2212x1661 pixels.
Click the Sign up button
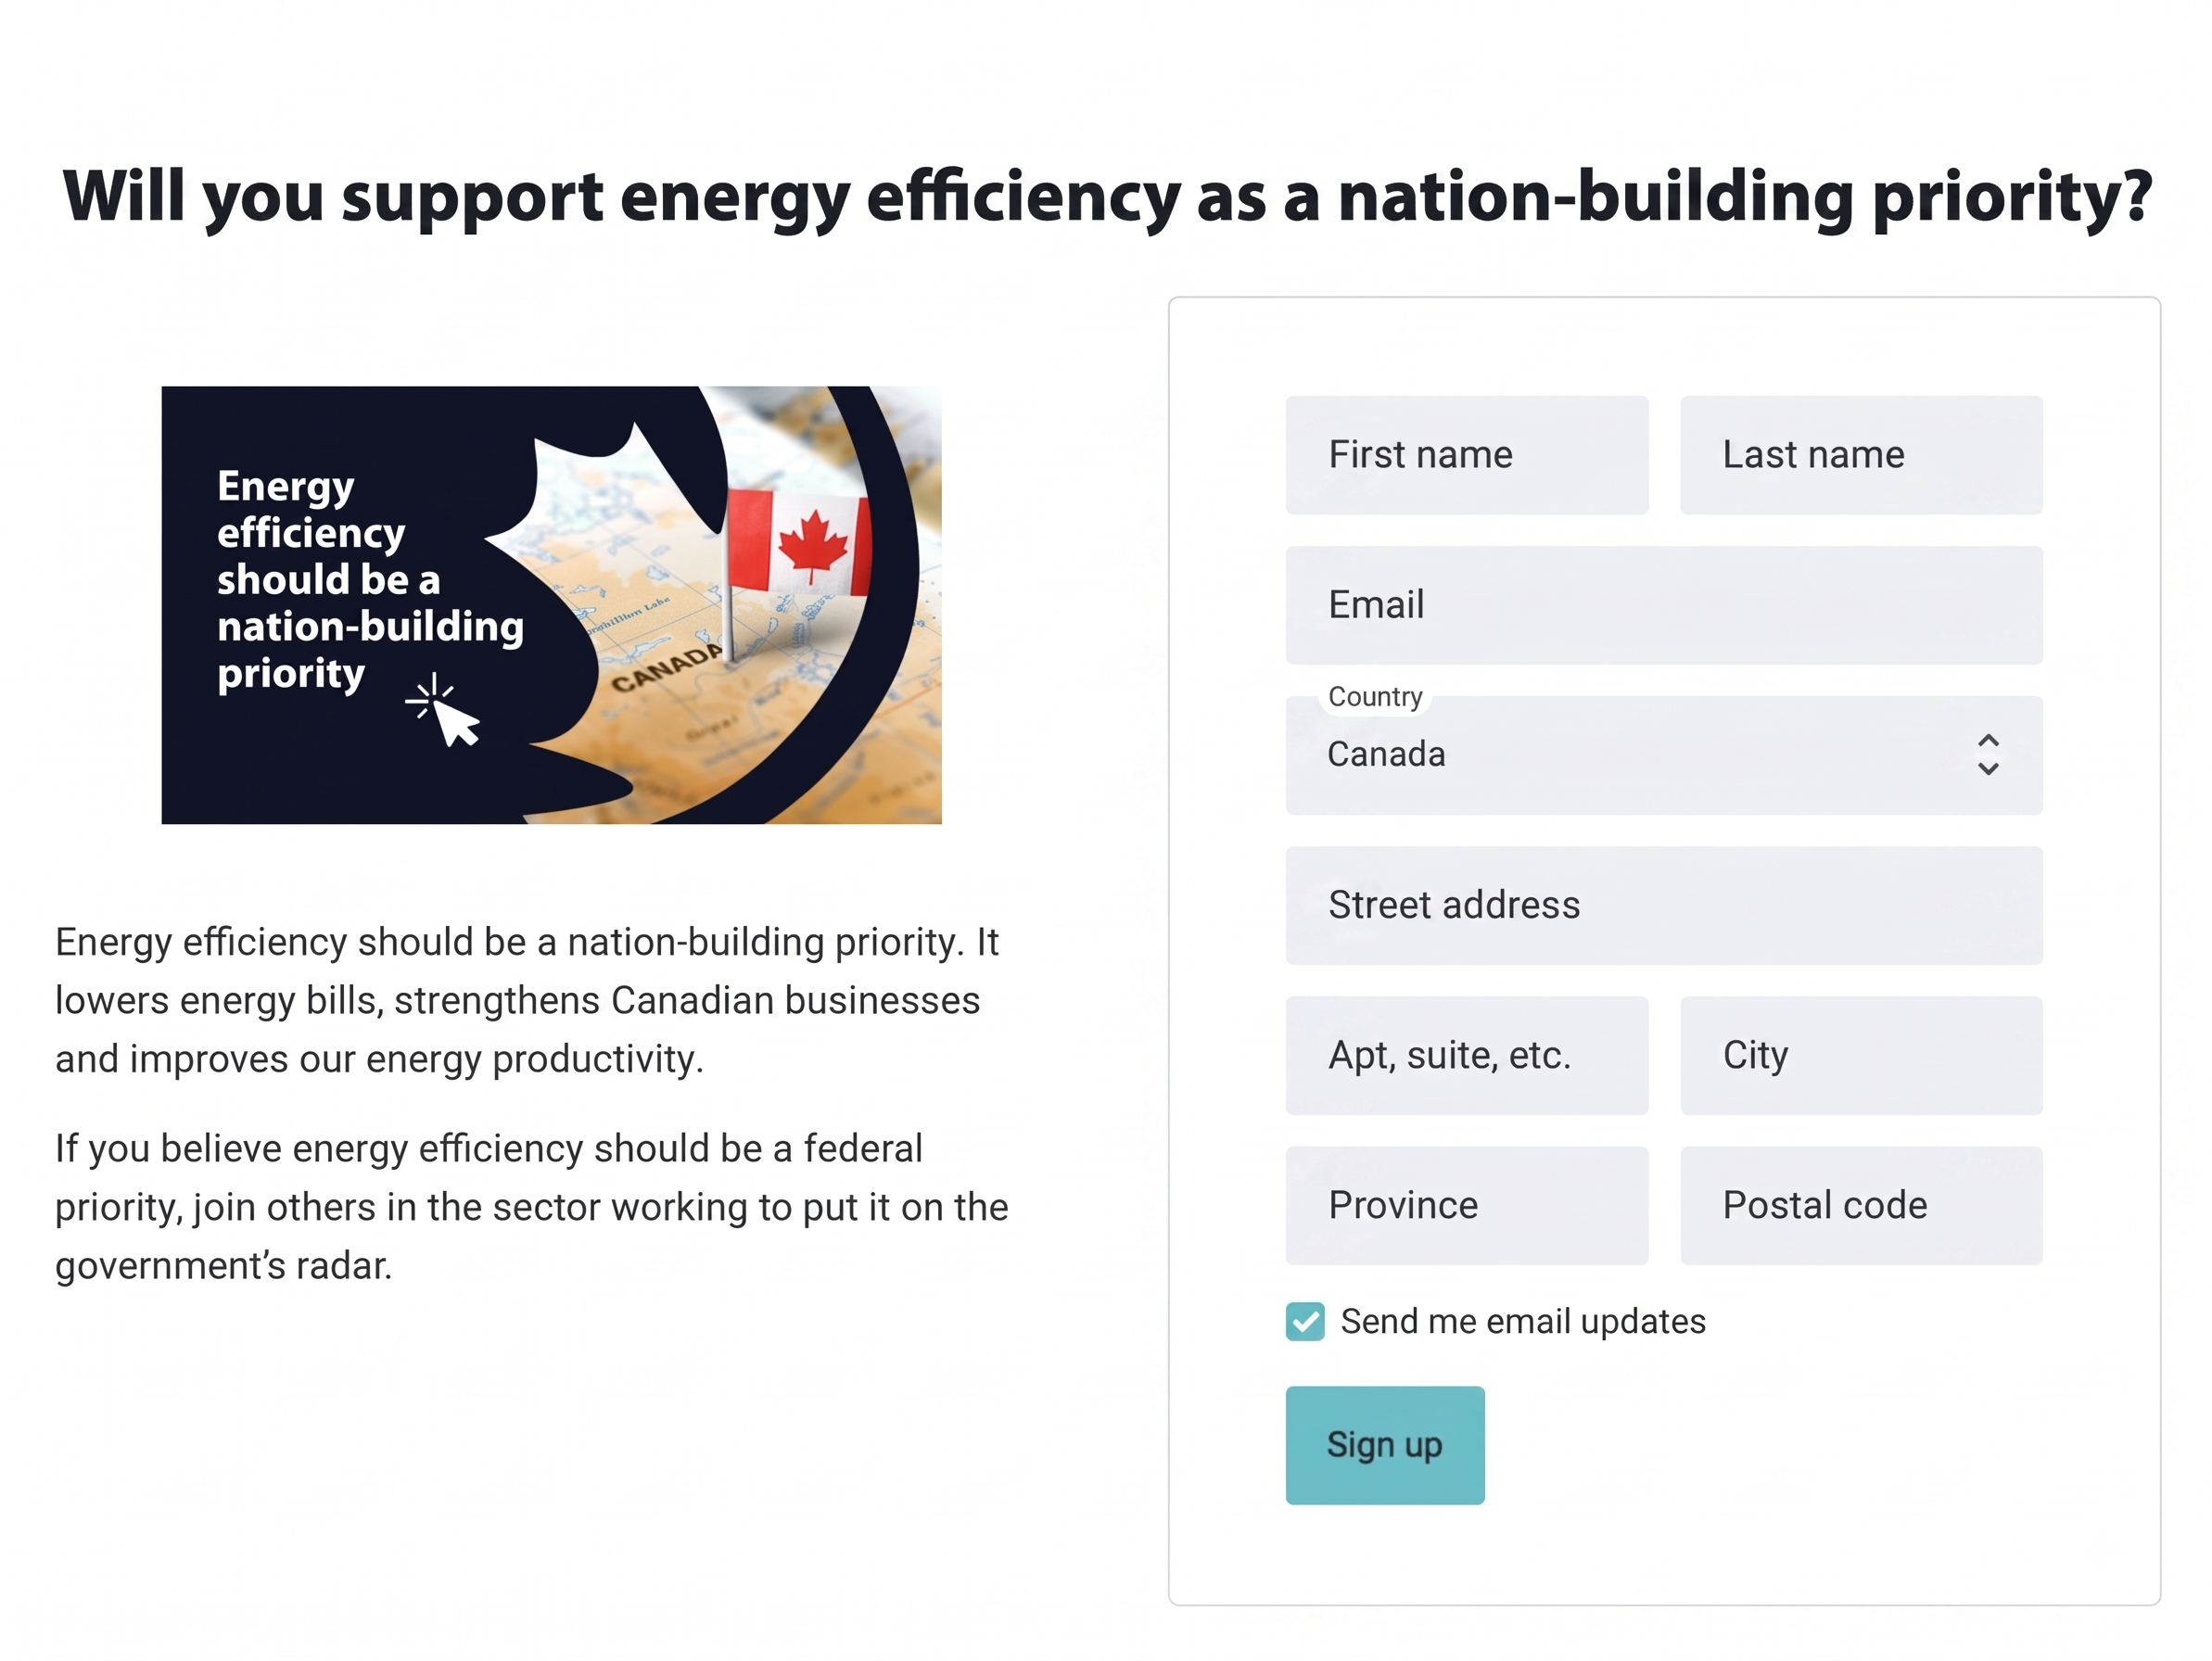[x=1385, y=1445]
